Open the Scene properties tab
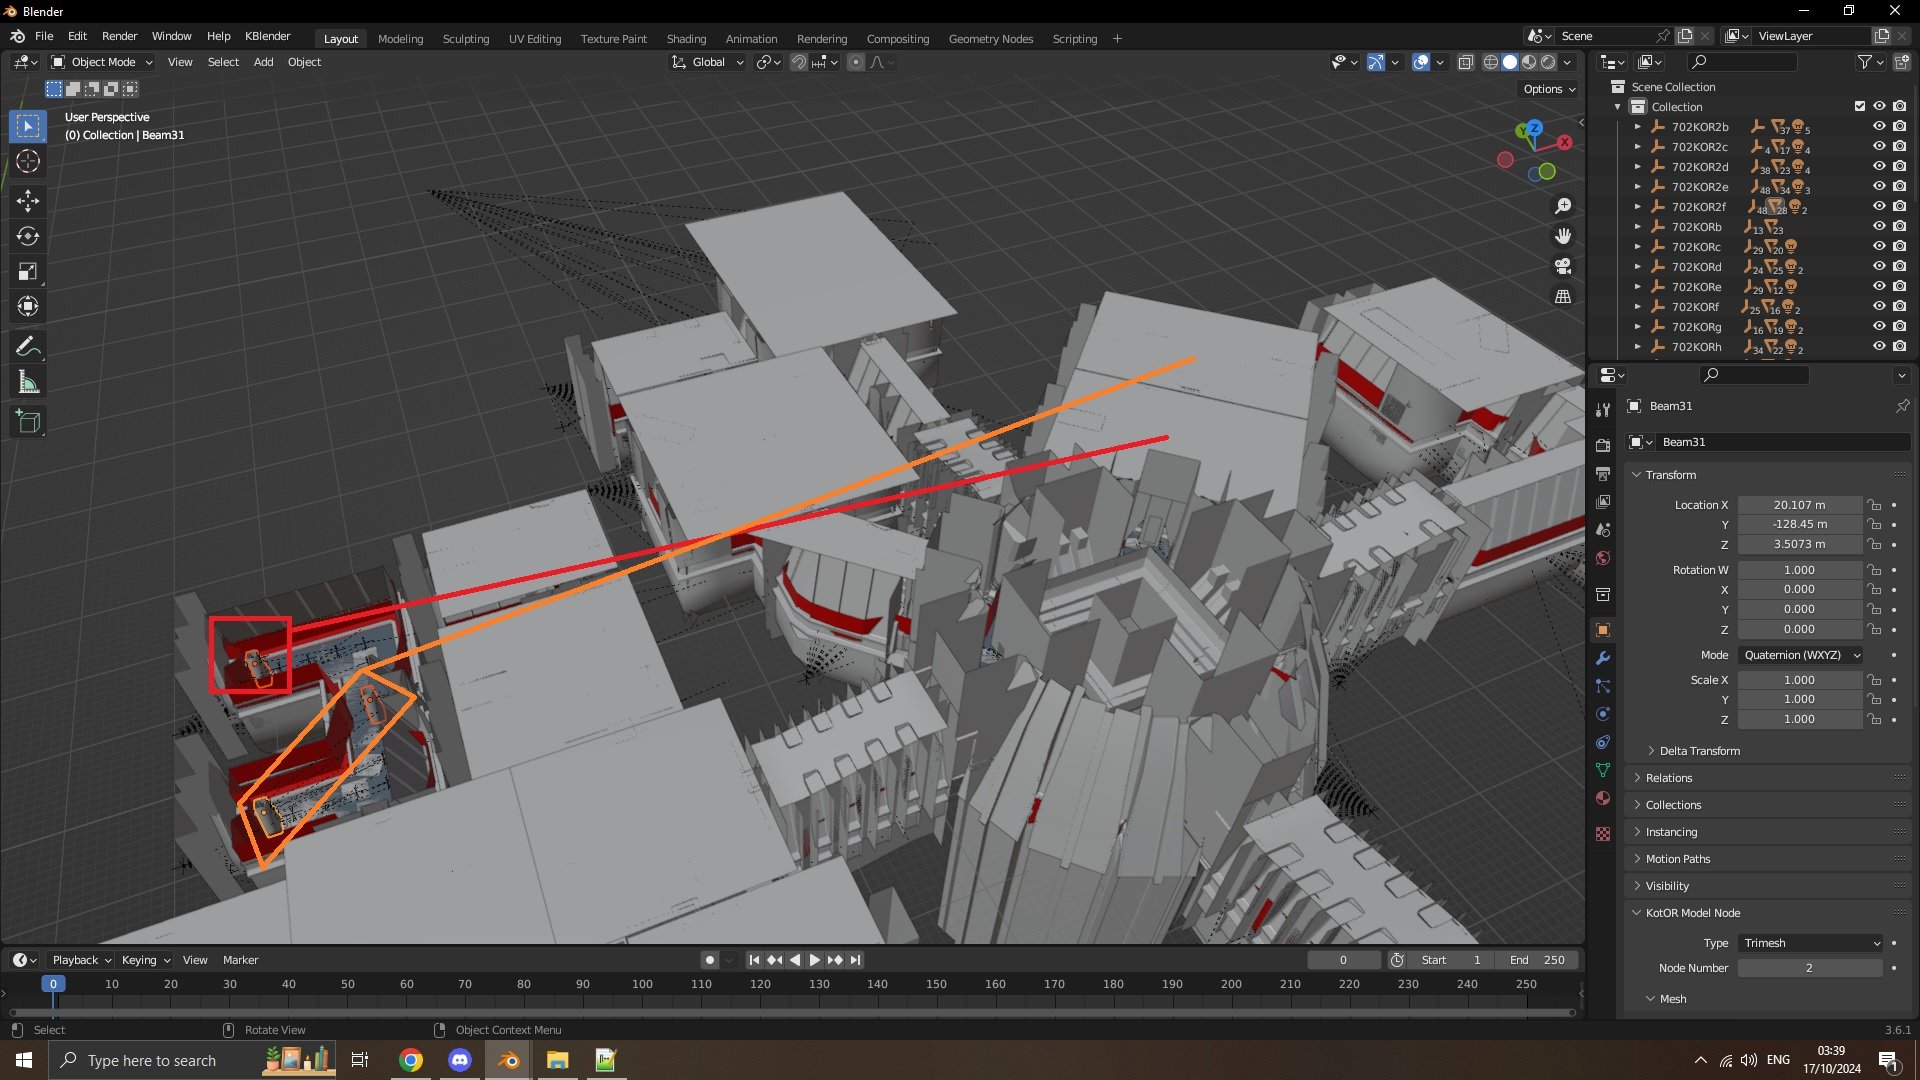The image size is (1920, 1080). 1603,529
